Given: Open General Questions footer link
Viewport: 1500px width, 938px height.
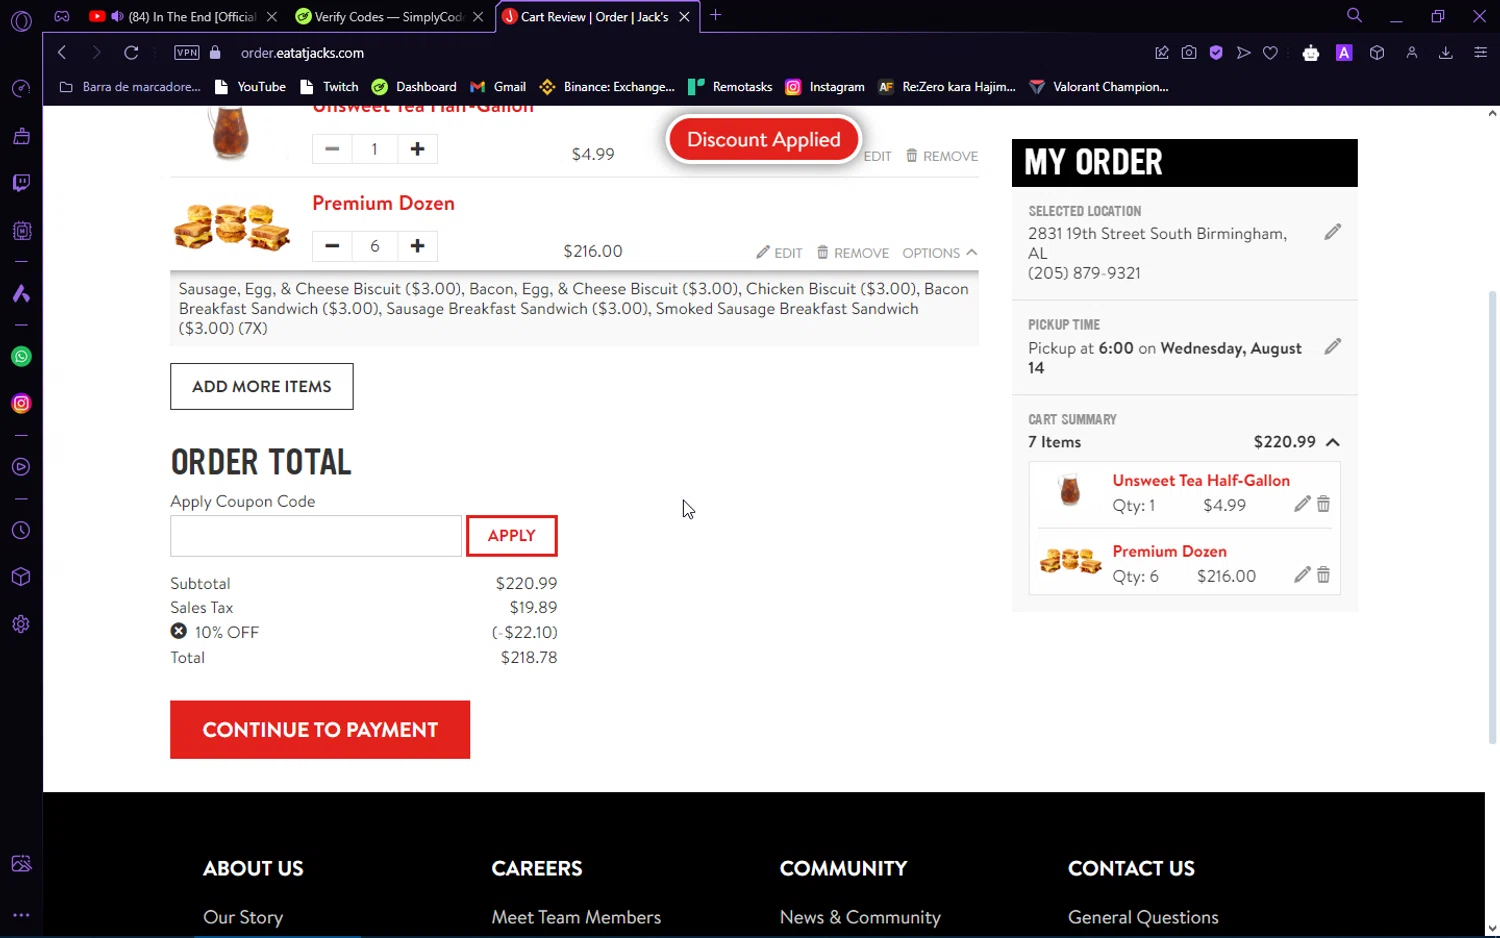Looking at the screenshot, I should 1143,917.
